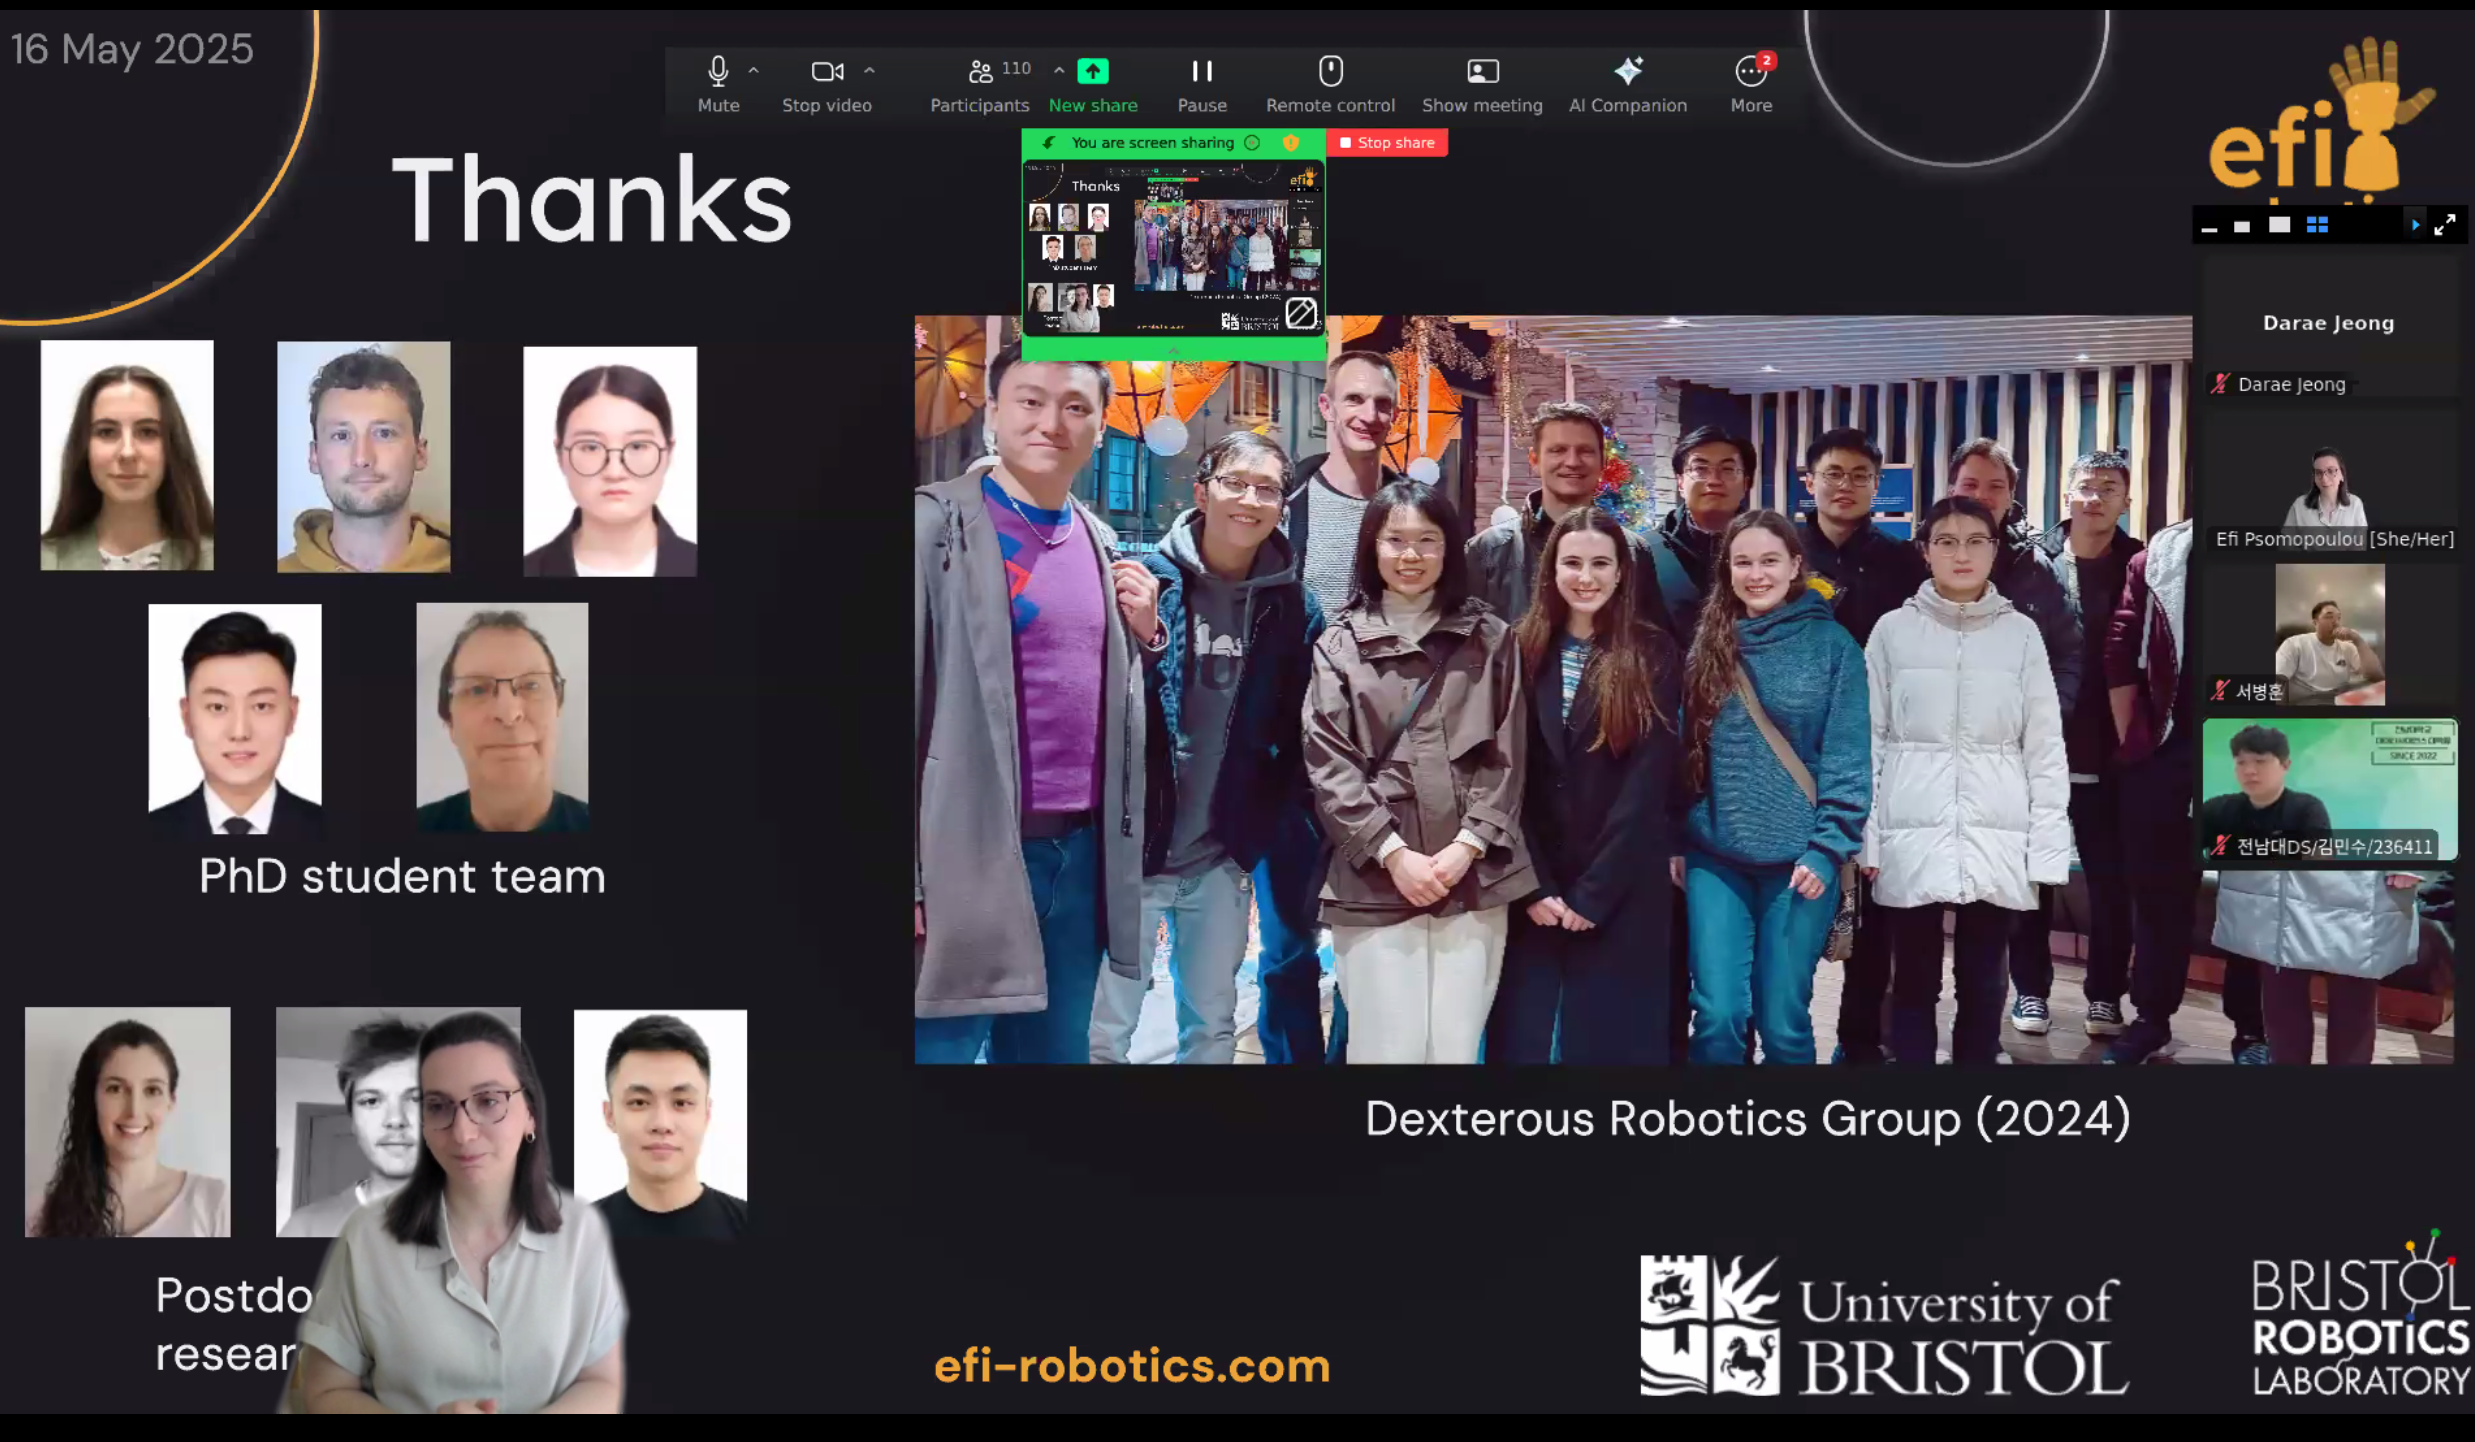This screenshot has width=2475, height=1442.
Task: Click the University of Bristol logo
Action: coord(1884,1325)
